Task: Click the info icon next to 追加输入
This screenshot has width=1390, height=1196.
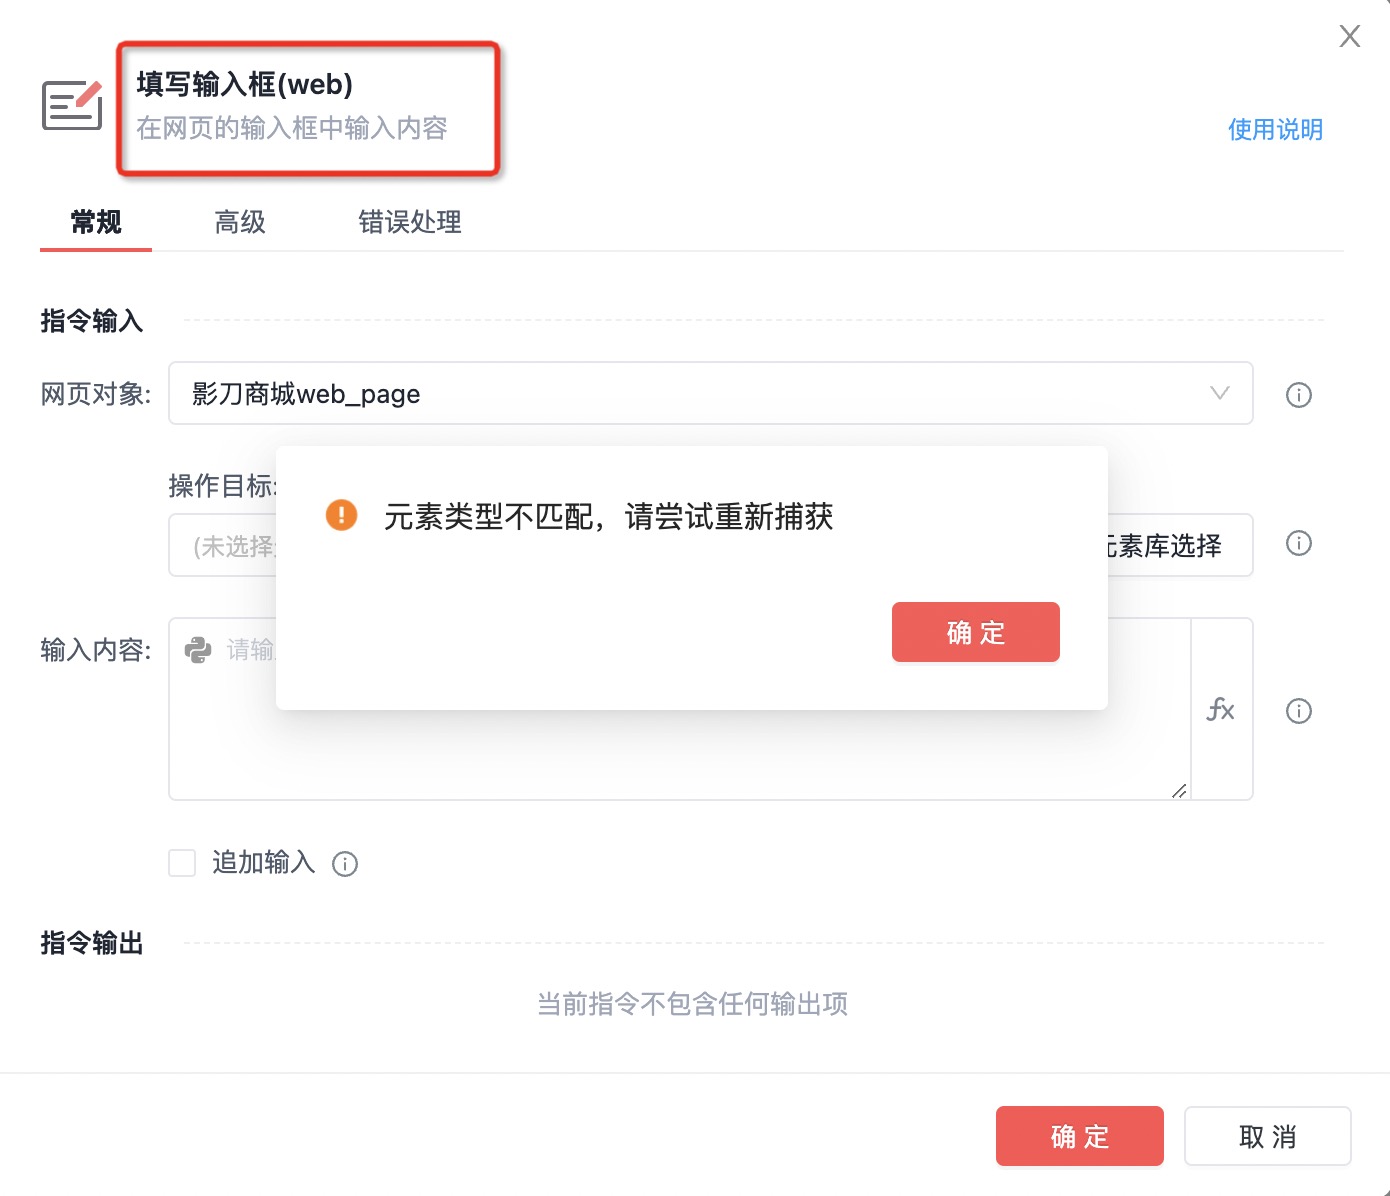Action: pos(345,864)
